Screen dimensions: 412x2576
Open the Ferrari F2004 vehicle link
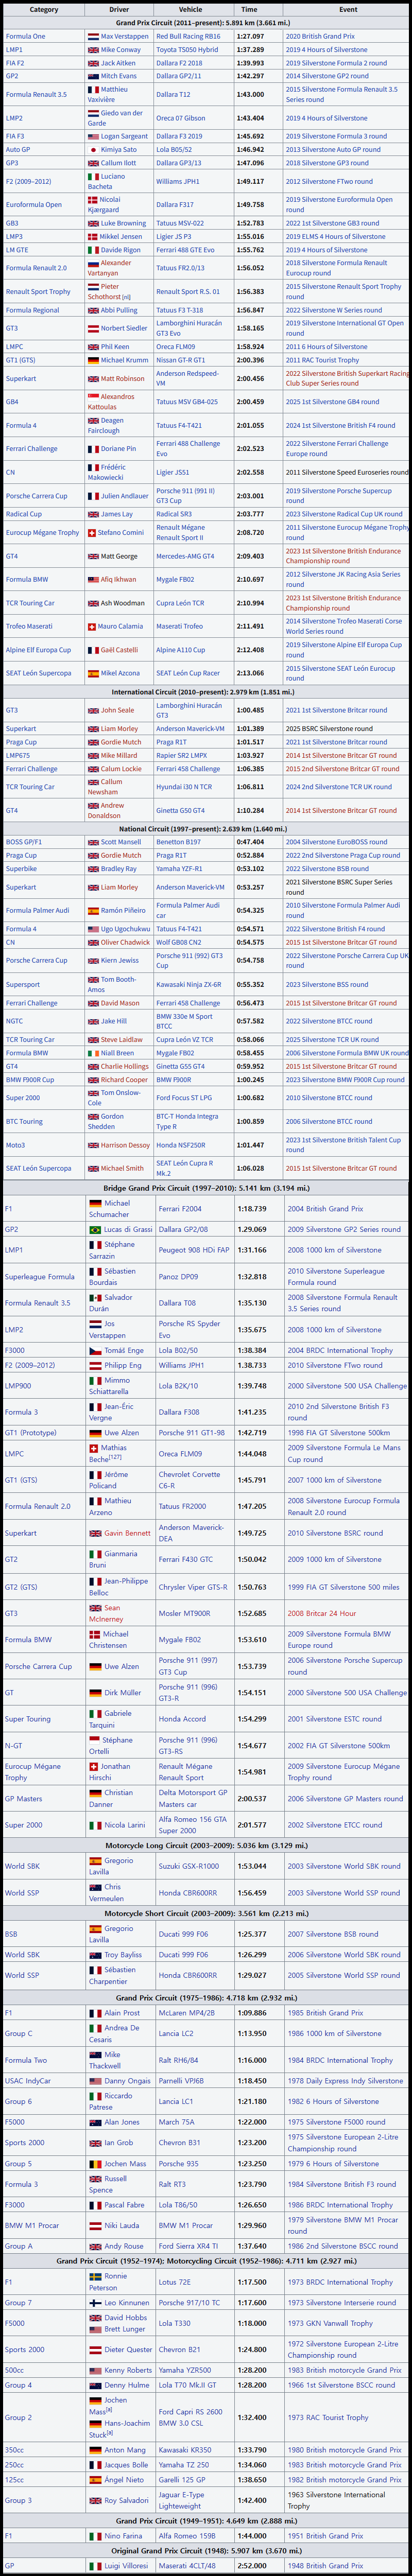(x=180, y=1209)
